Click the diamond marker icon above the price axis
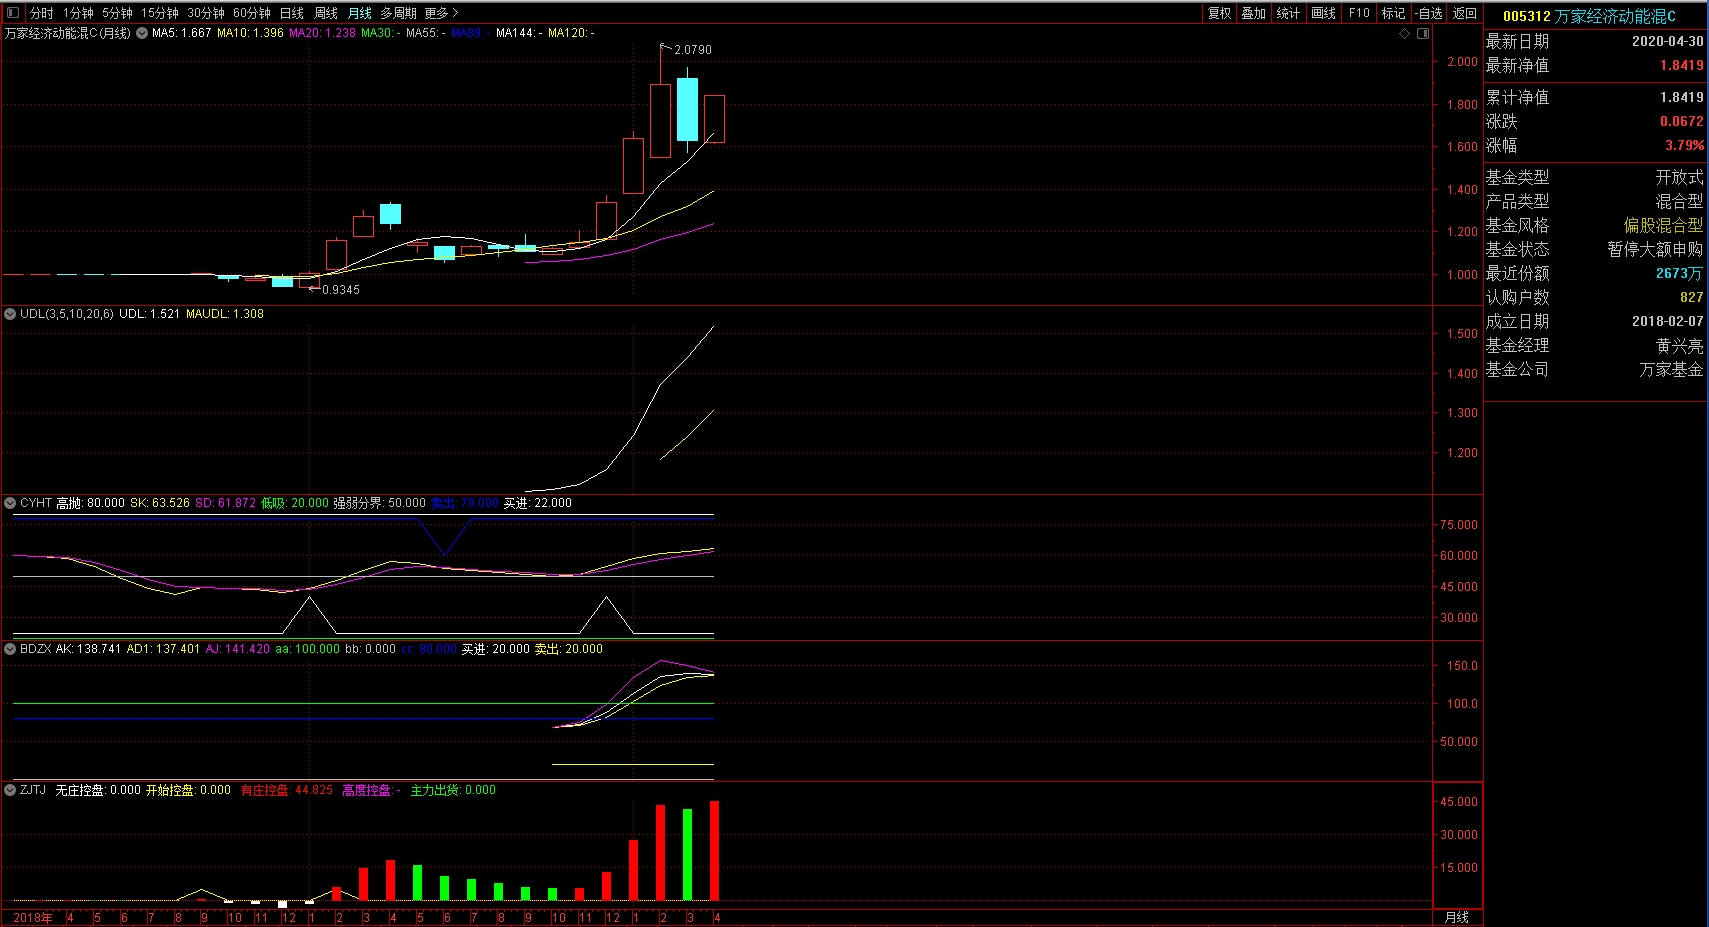Image resolution: width=1709 pixels, height=927 pixels. coord(1404,33)
